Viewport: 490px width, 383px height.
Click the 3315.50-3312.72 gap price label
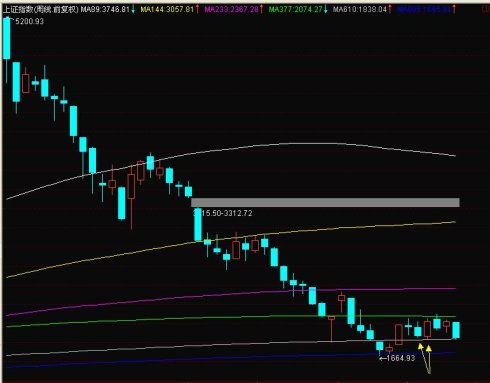(223, 213)
